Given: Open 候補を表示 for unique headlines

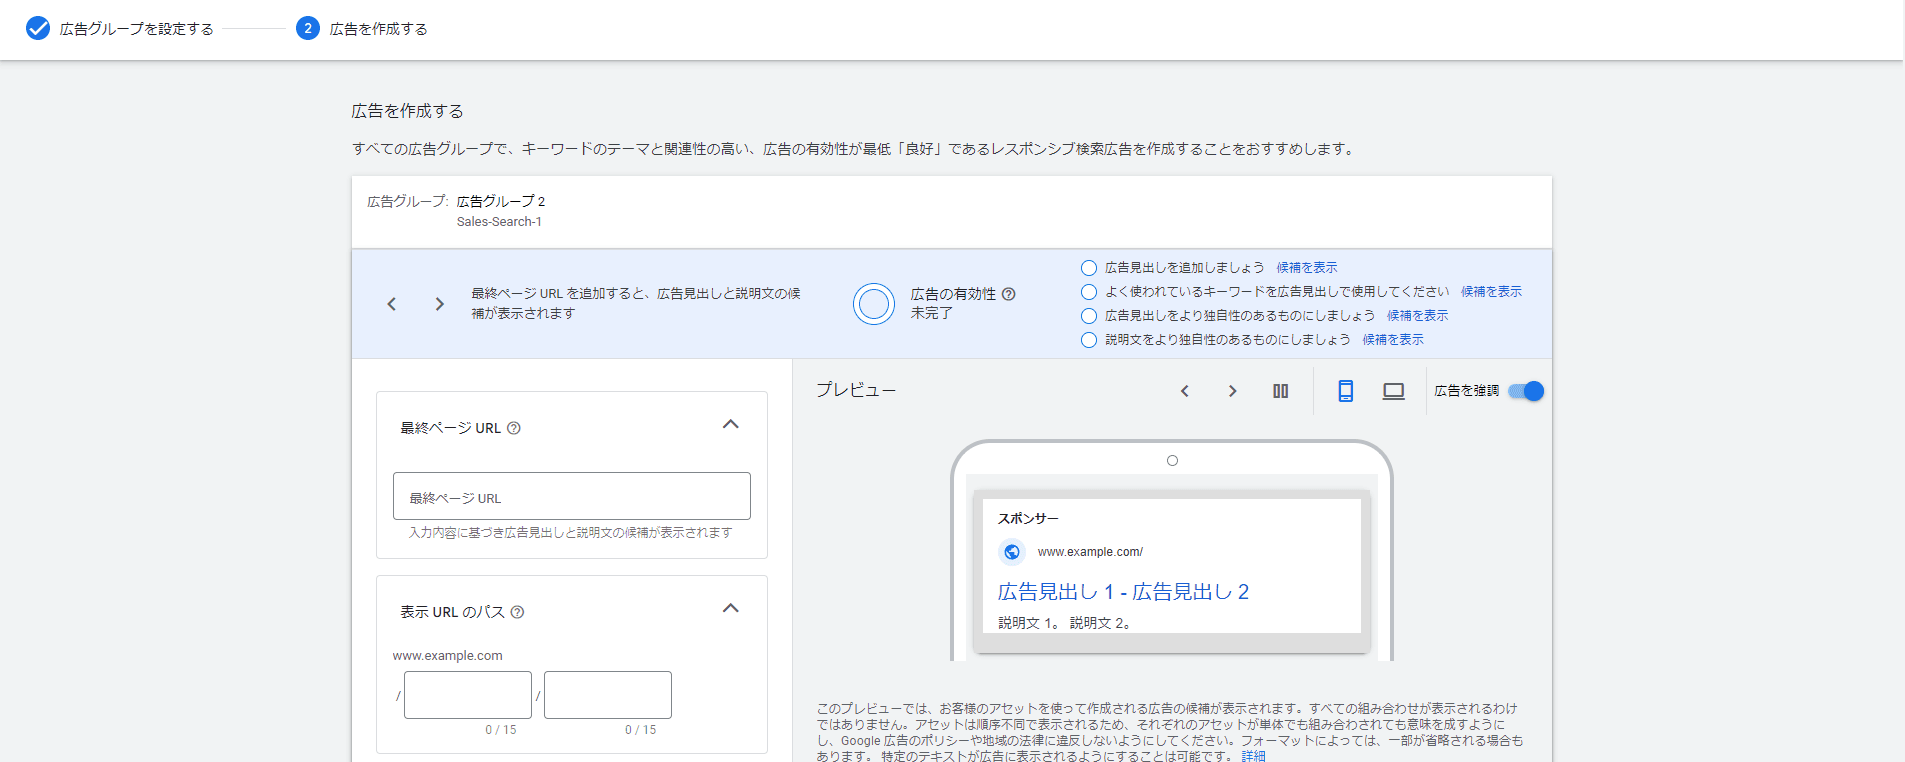Looking at the screenshot, I should point(1417,316).
